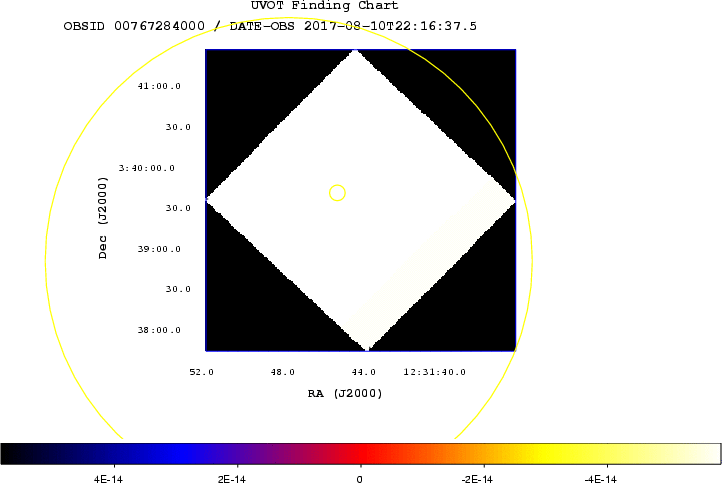Viewport: 722px width, 483px height.
Task: Click the small yellow source circle
Action: (x=338, y=193)
